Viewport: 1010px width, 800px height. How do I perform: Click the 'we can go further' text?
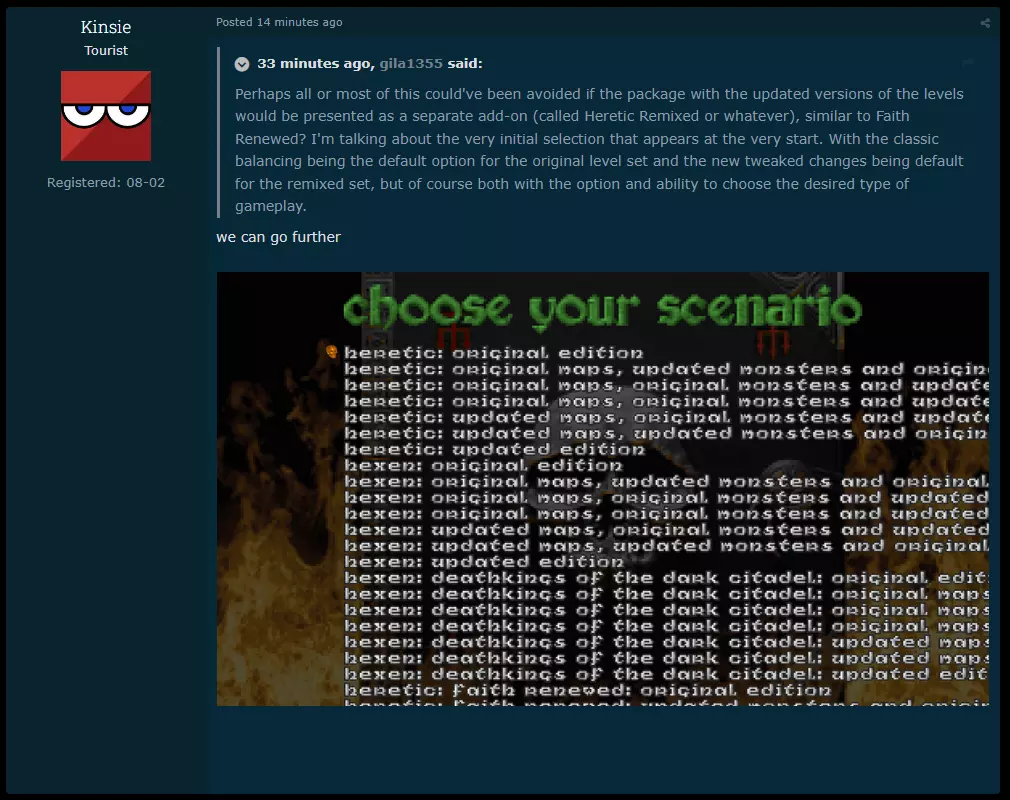coord(278,237)
